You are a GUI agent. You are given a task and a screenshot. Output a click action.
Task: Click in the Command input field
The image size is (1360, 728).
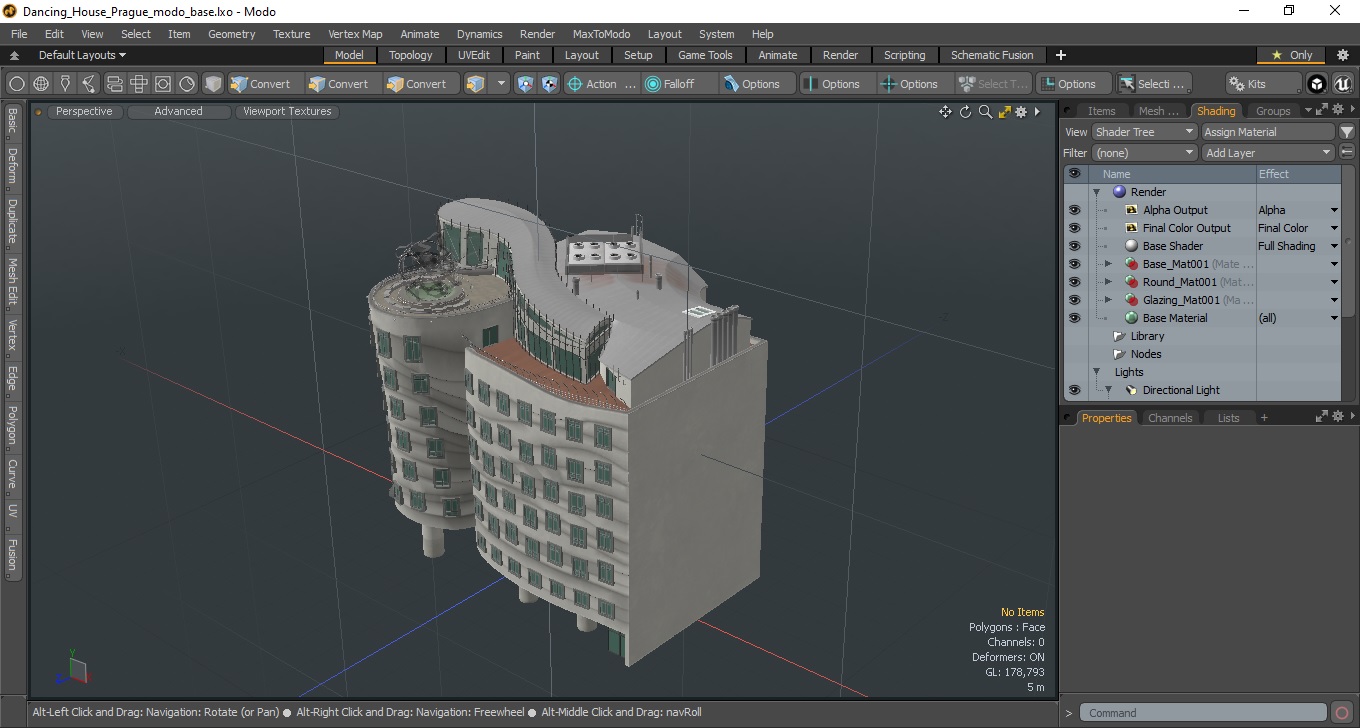[1204, 713]
